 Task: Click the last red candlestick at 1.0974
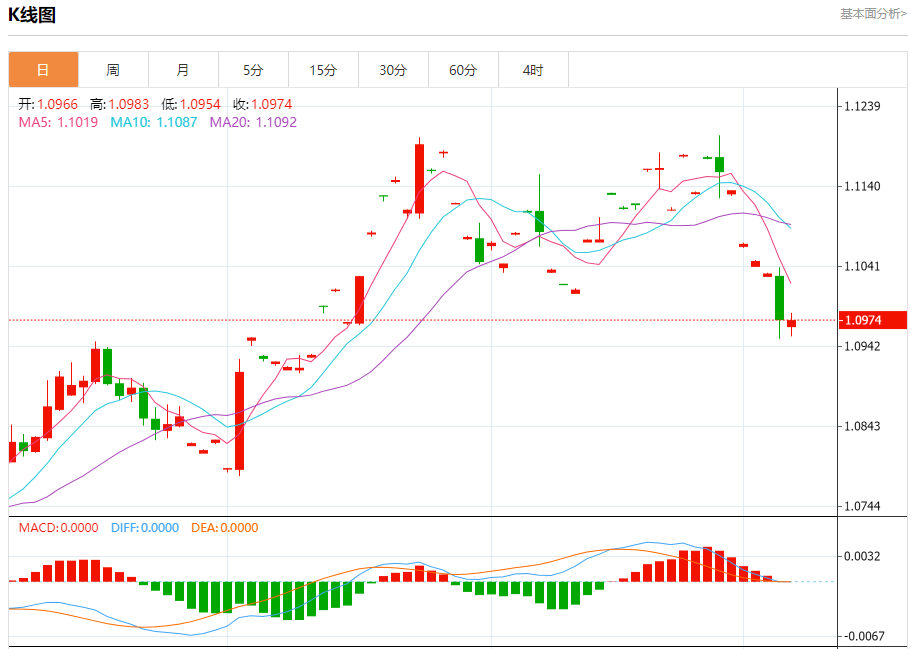(x=791, y=324)
